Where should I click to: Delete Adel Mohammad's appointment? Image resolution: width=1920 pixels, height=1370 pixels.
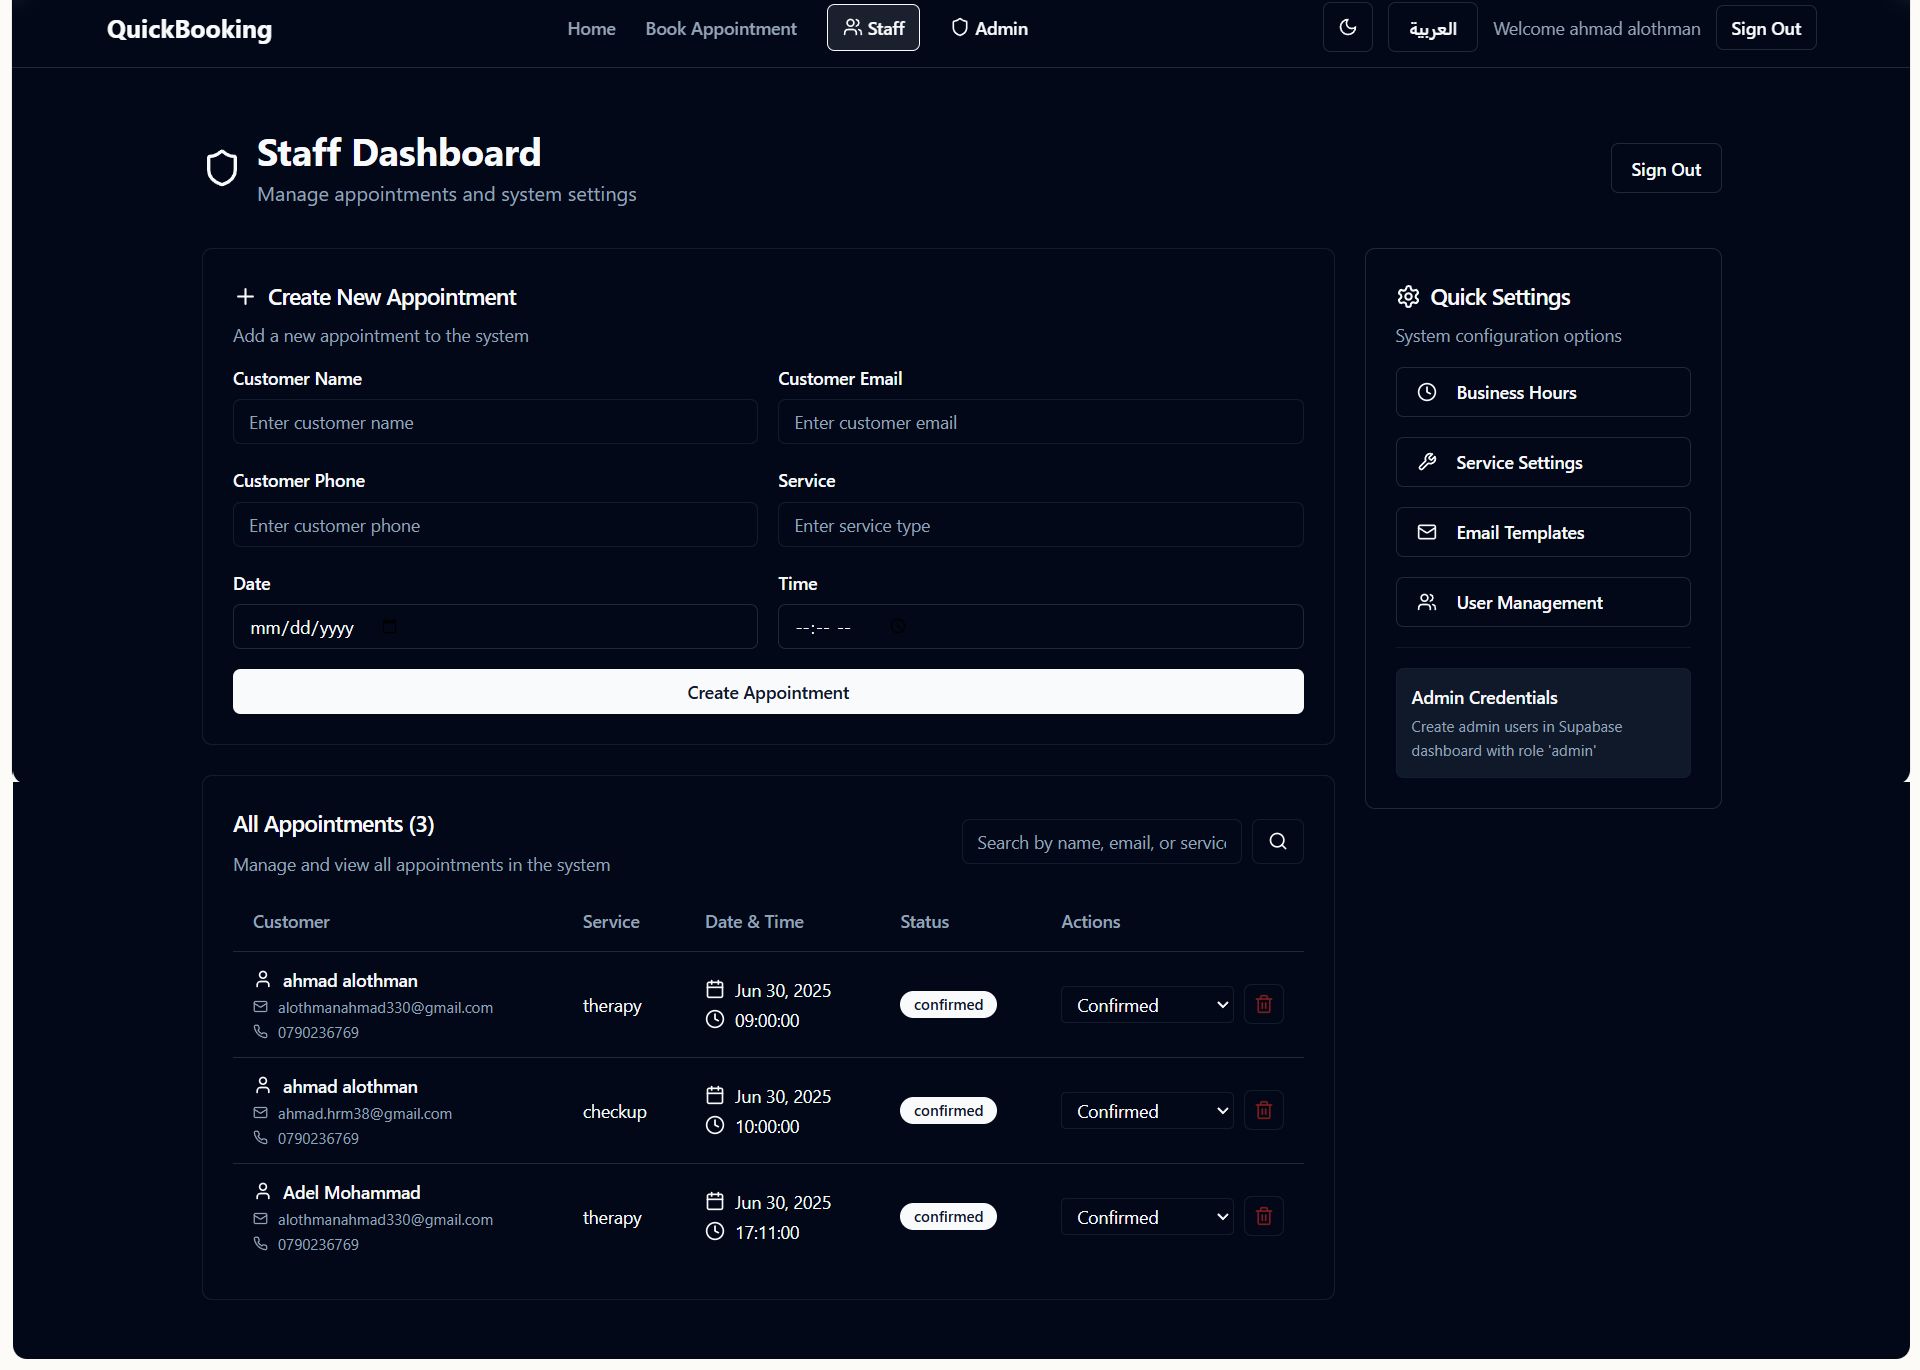click(x=1263, y=1216)
